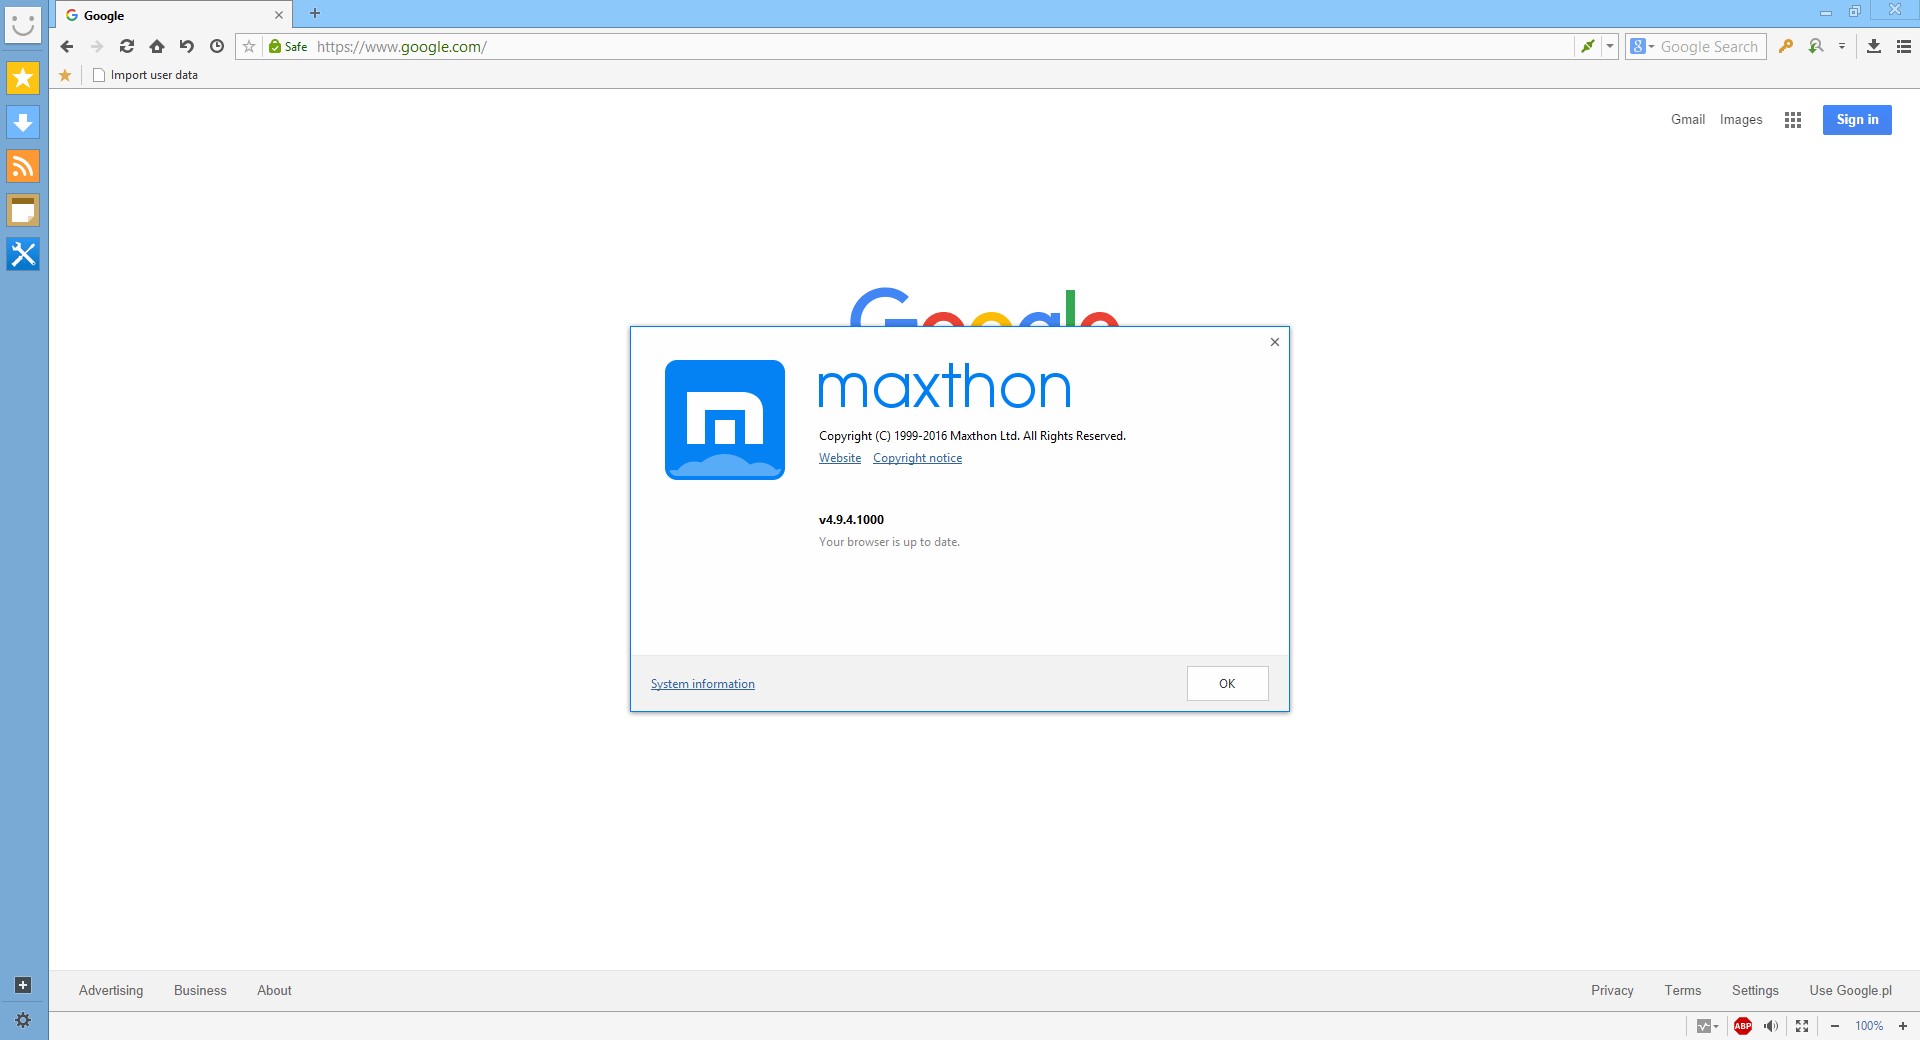
Task: Open a new tab
Action: click(x=315, y=13)
